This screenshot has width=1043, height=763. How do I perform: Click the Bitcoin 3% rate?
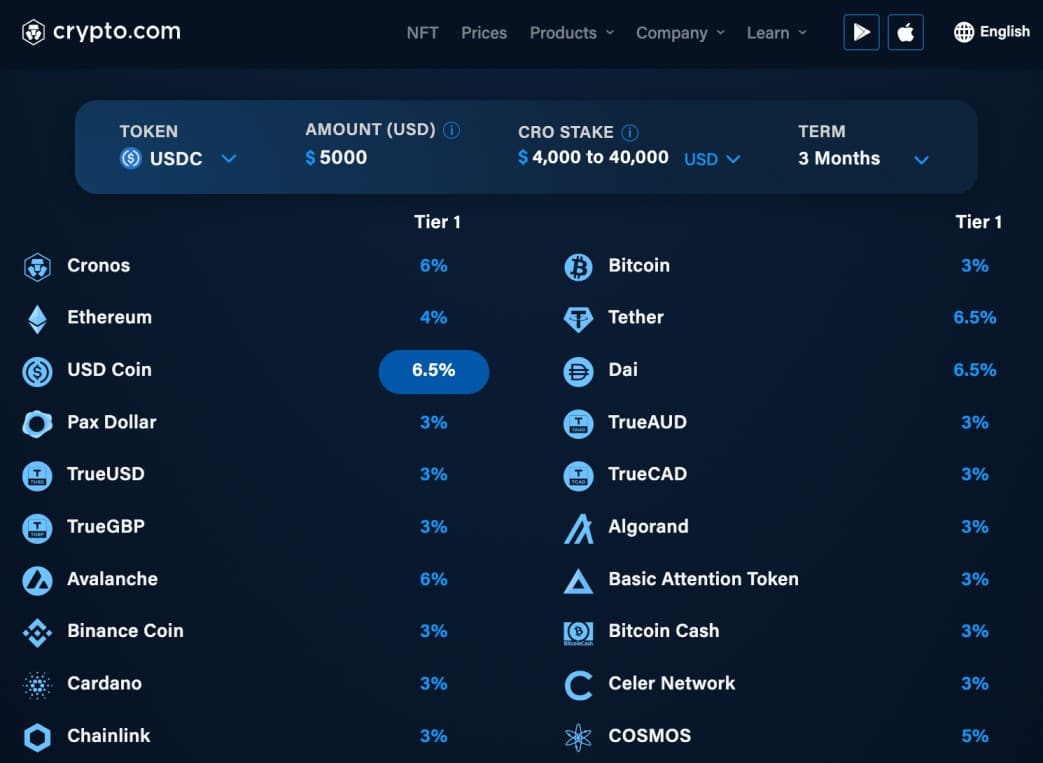pyautogui.click(x=974, y=265)
